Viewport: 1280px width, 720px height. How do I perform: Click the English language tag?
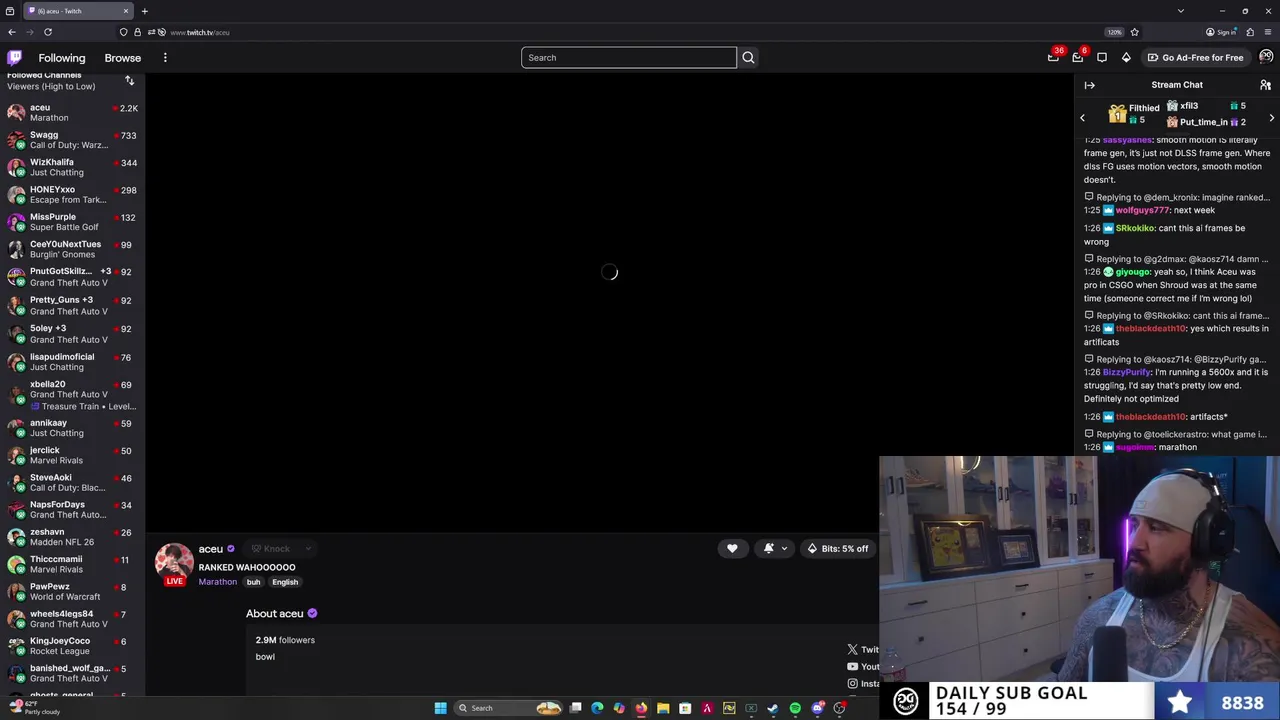285,582
